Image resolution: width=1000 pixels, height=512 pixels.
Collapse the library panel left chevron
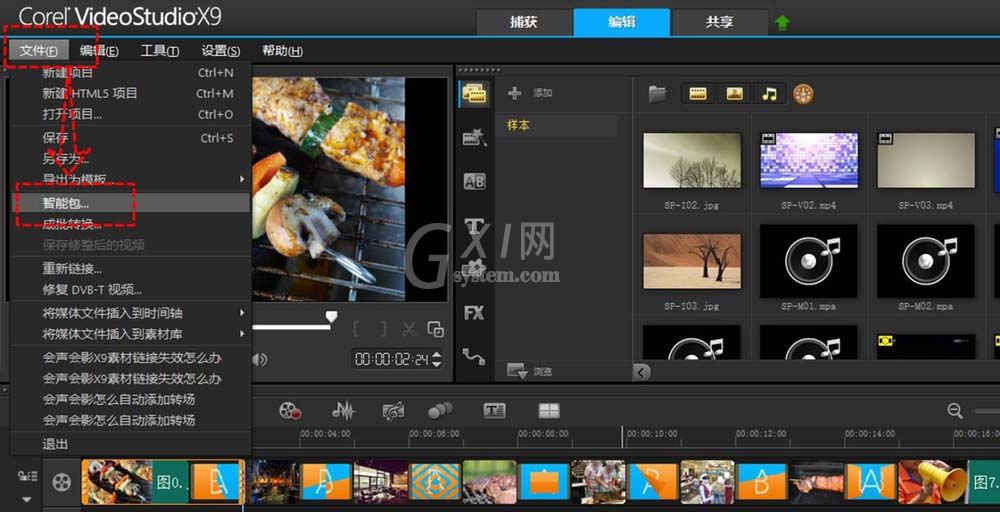pyautogui.click(x=642, y=372)
